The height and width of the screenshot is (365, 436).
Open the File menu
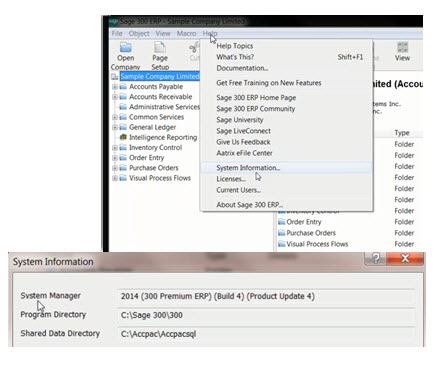[x=117, y=33]
